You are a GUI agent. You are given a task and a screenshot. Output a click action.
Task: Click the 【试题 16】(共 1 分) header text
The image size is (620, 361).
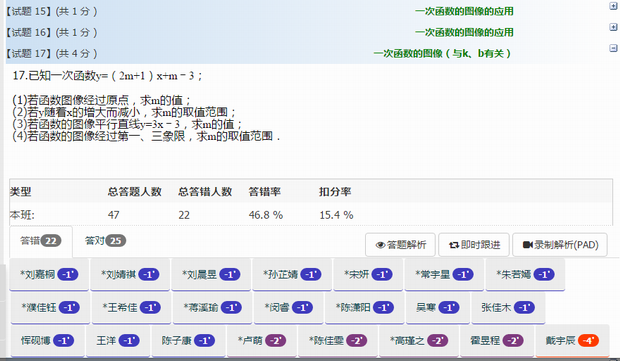[x=51, y=32]
